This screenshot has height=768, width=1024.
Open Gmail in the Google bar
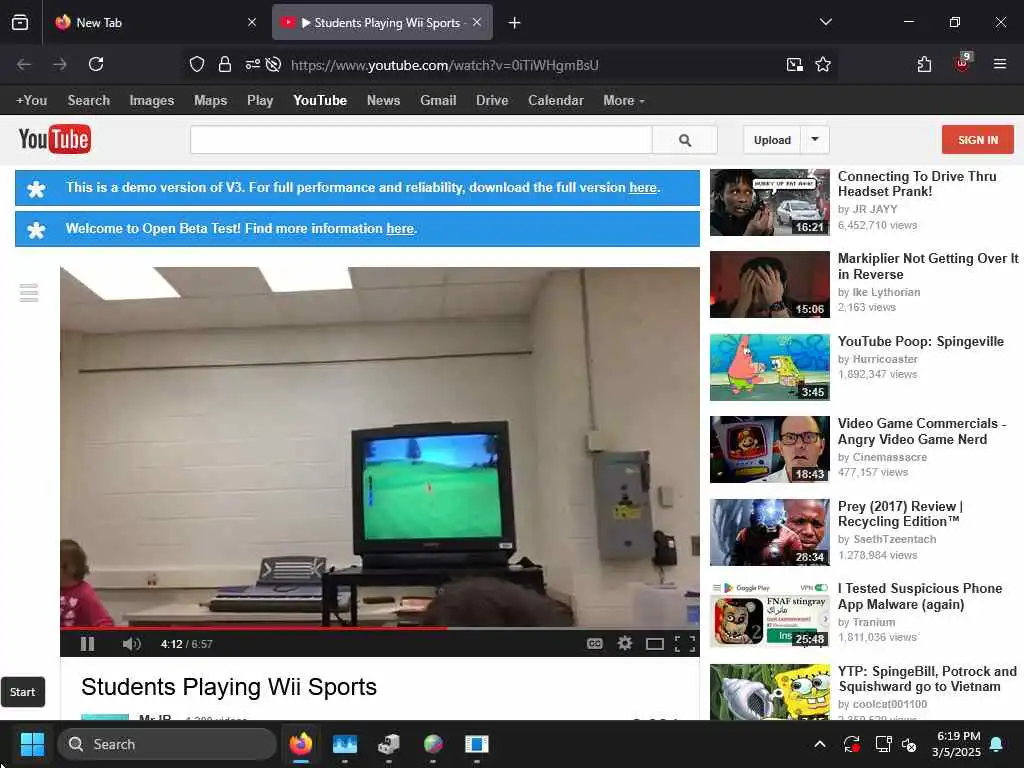[438, 101]
